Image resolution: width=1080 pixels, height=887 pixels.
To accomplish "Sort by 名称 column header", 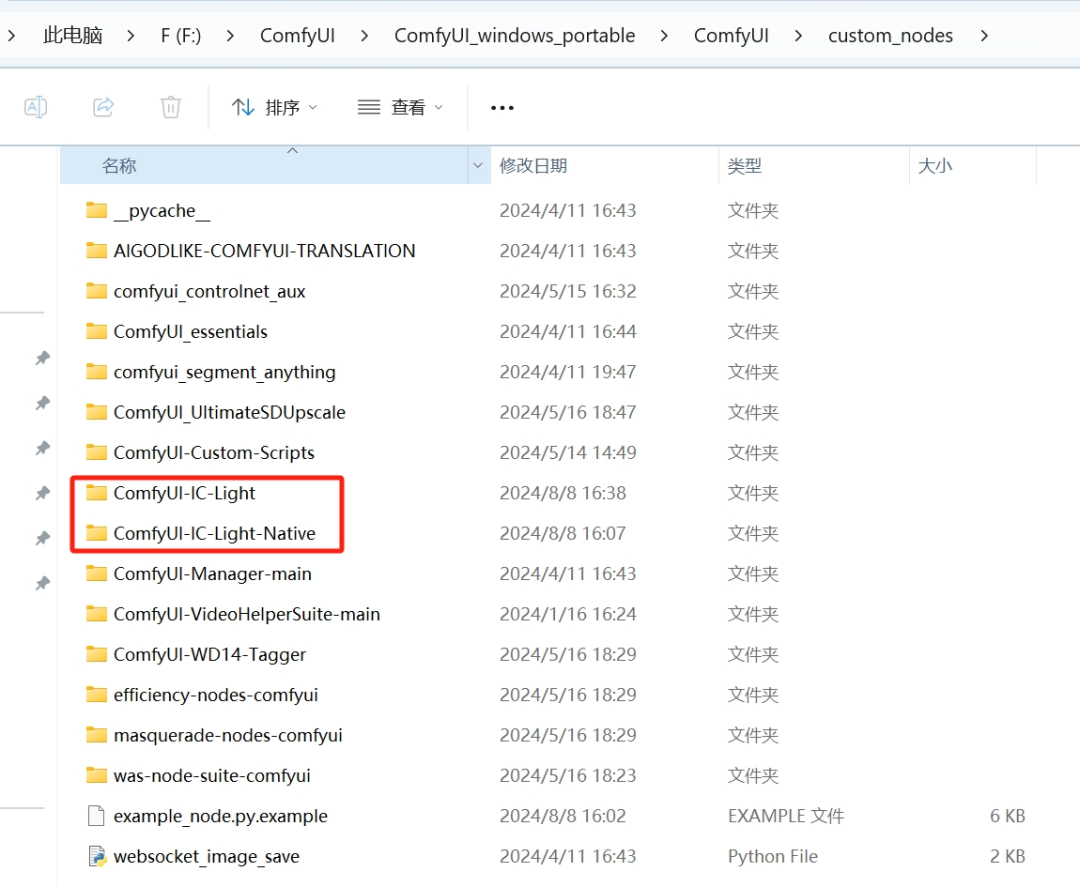I will point(264,165).
